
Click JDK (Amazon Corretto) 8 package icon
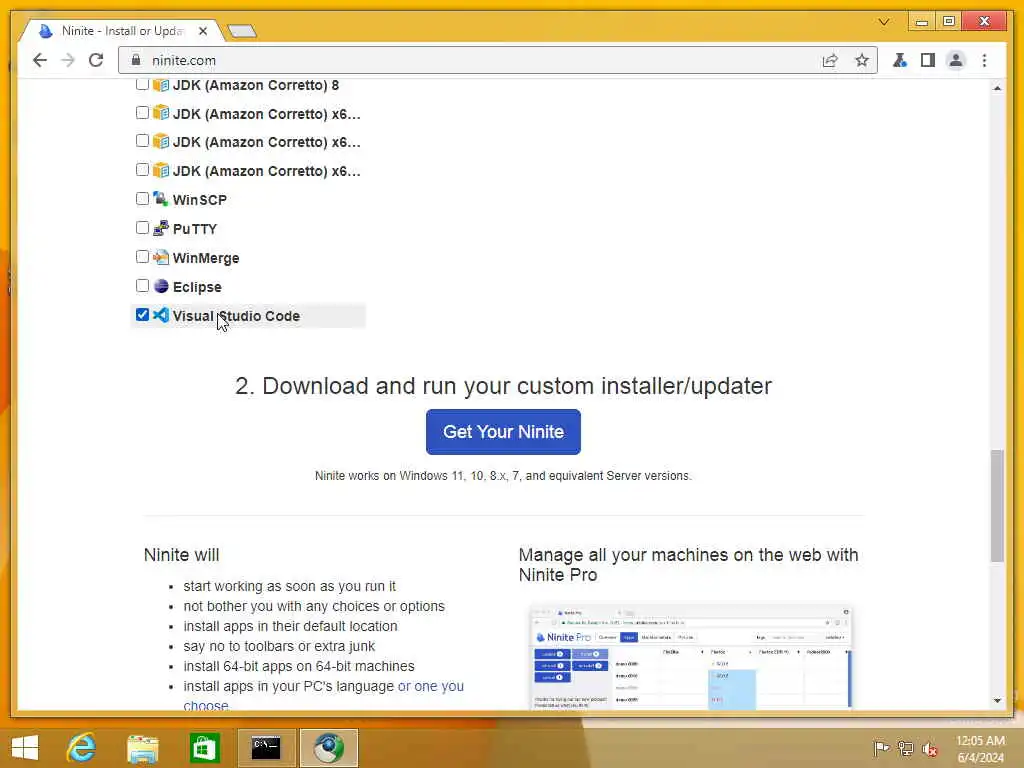pyautogui.click(x=161, y=85)
